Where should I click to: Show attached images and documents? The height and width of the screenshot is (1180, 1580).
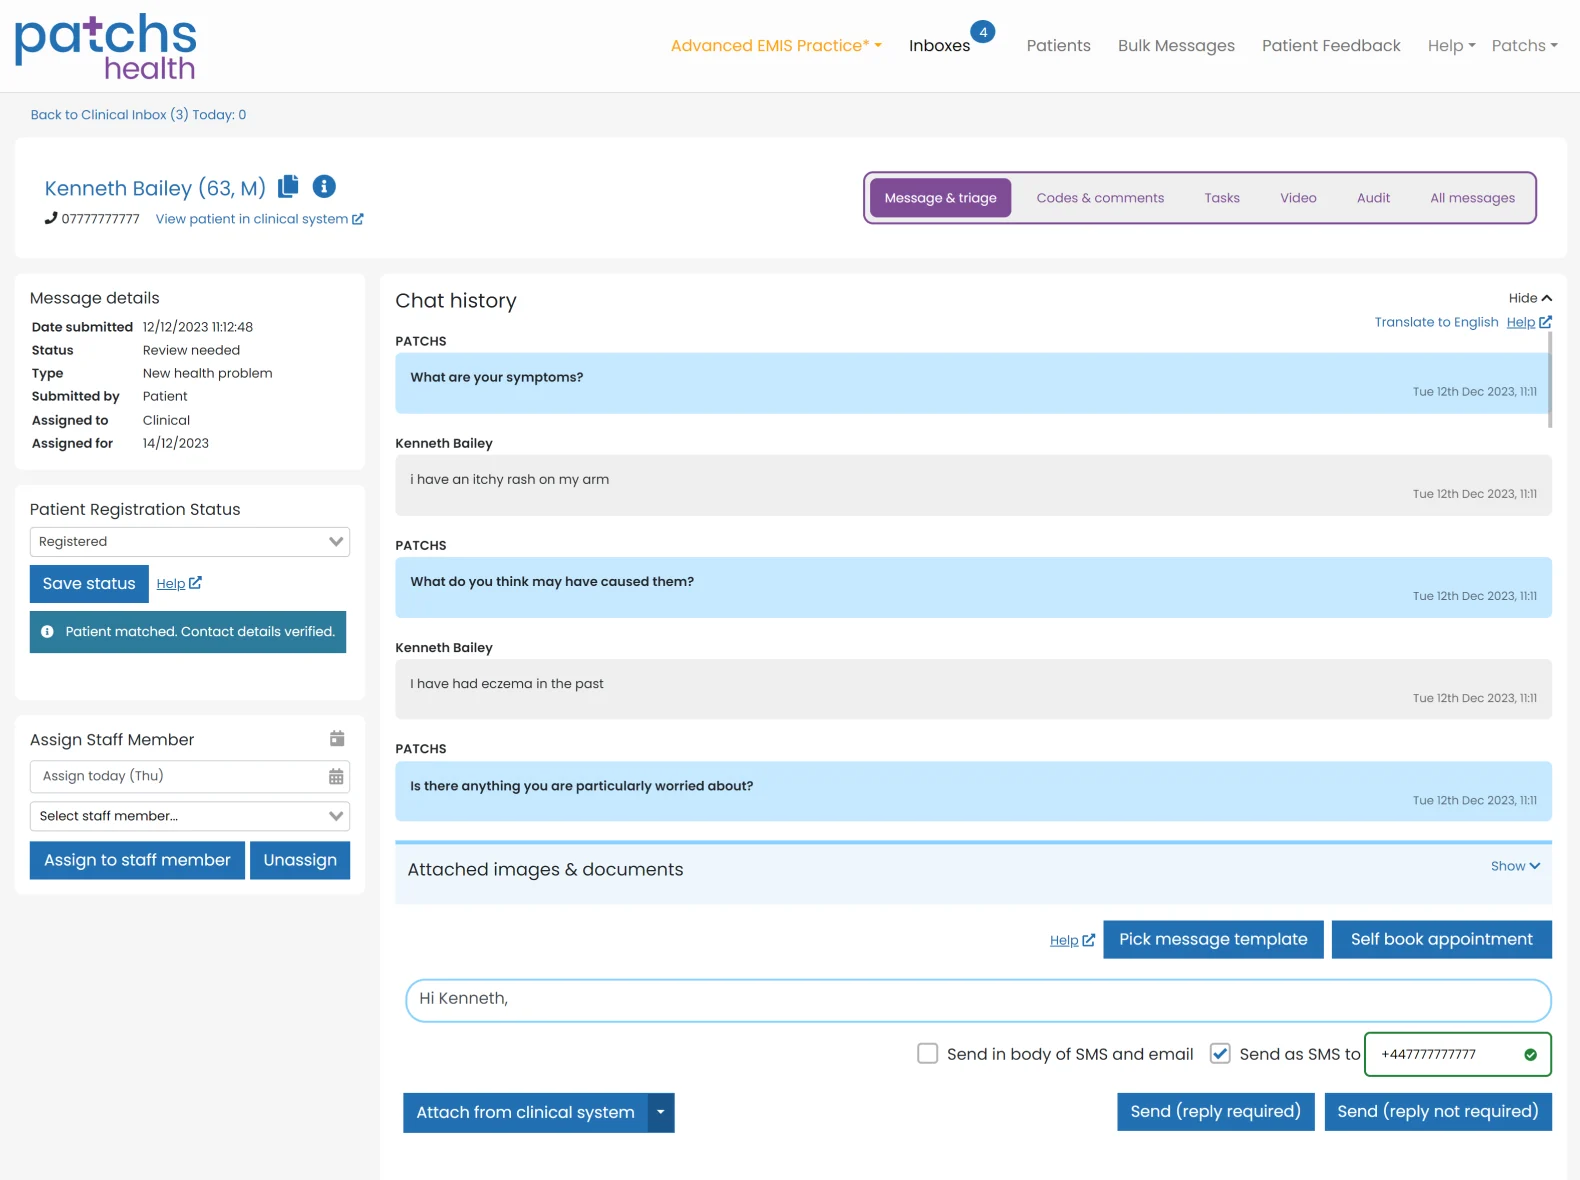1514,866
